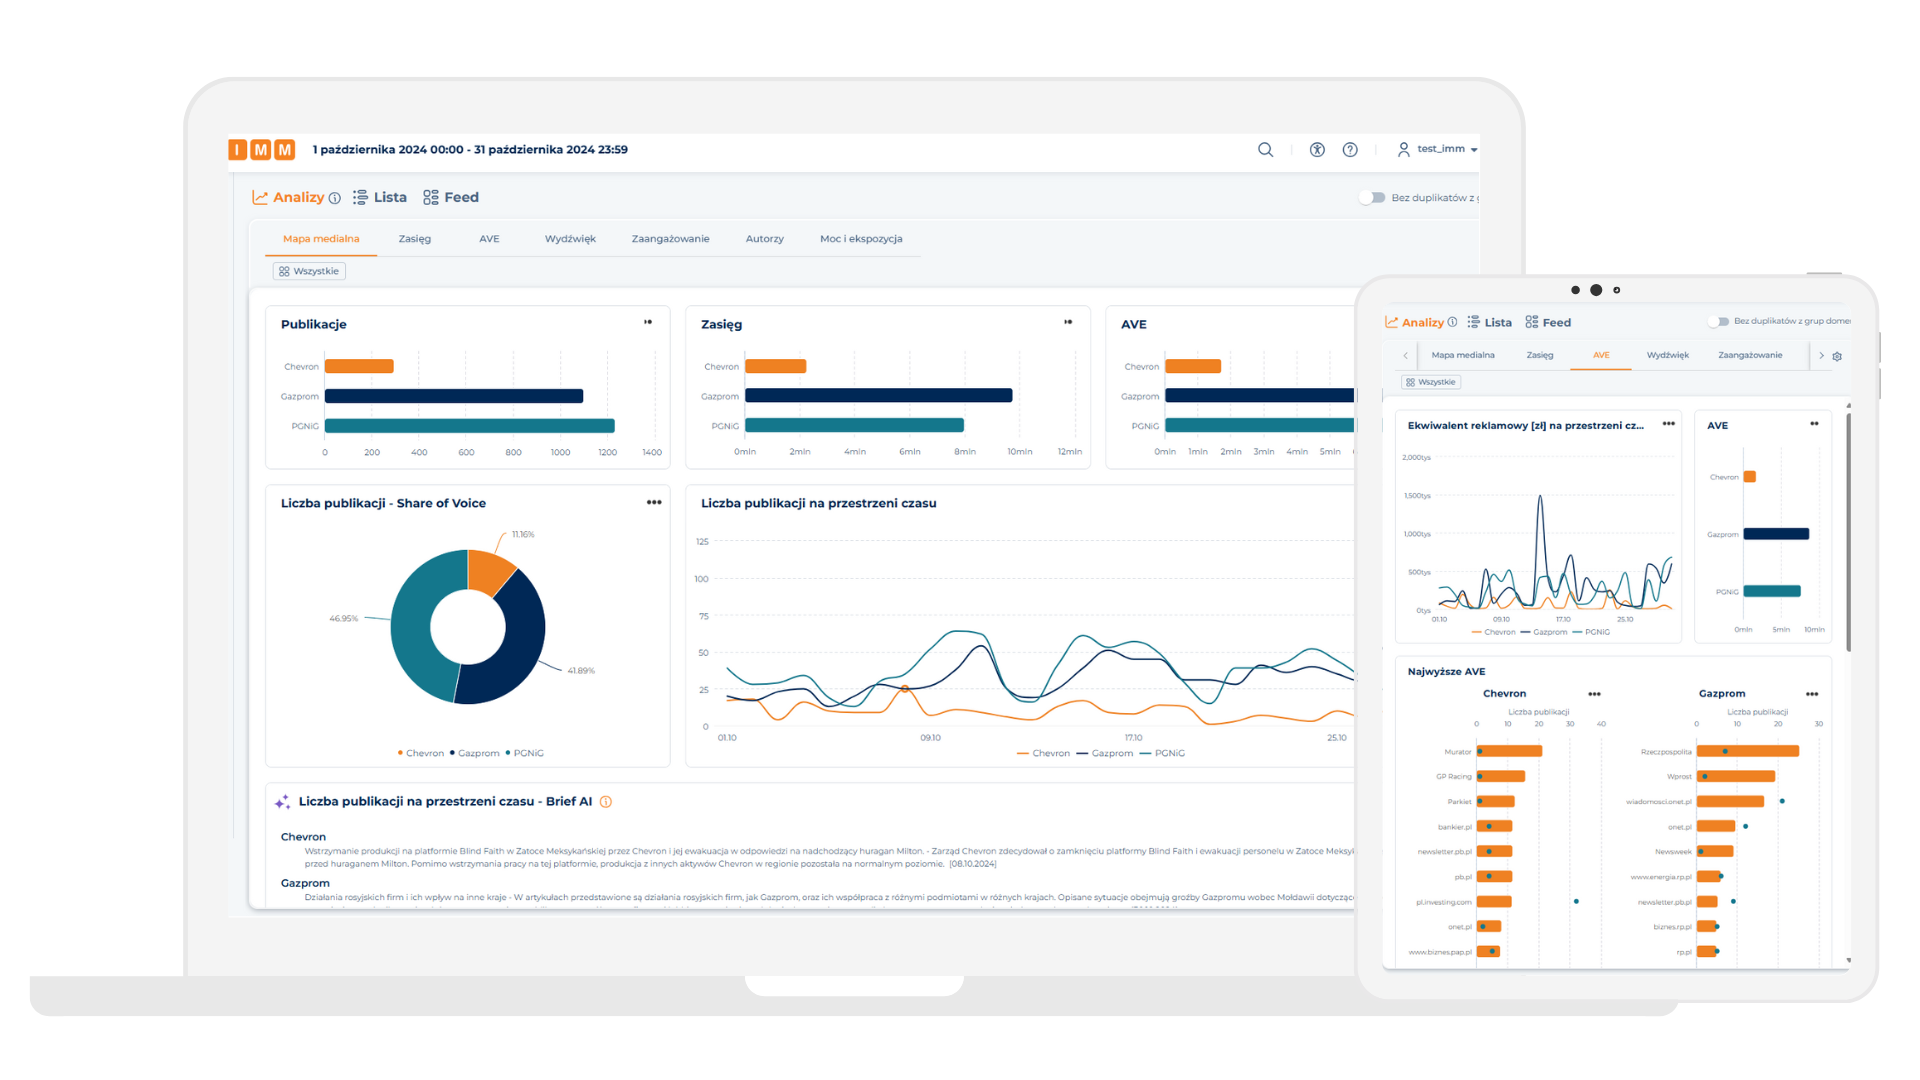
Task: Toggle Gazprom legend under donut chart
Action: [475, 753]
